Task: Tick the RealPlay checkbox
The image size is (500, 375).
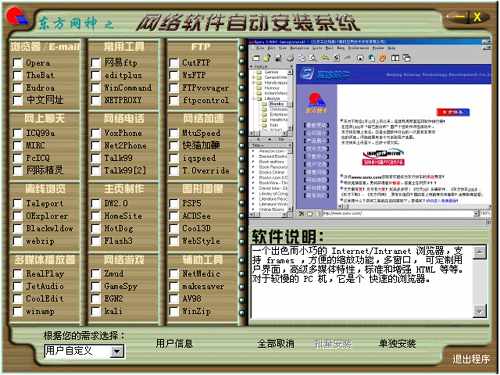Action: (17, 274)
